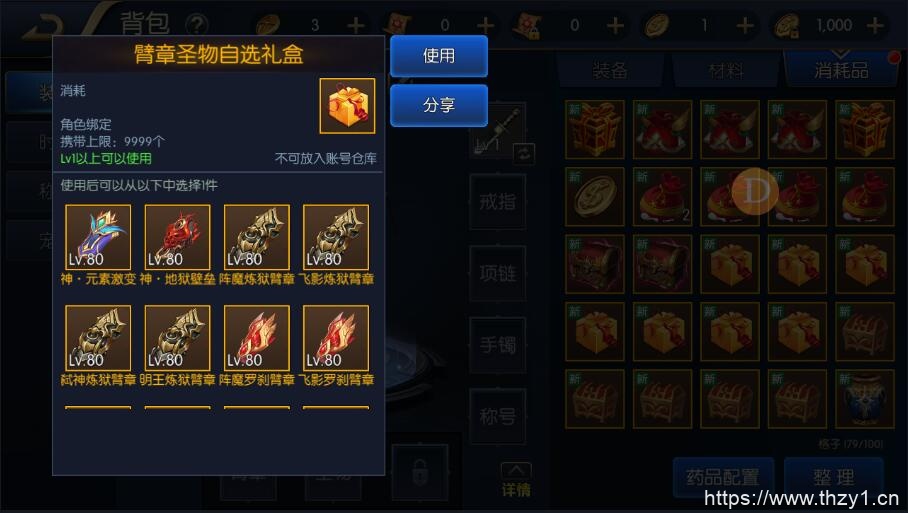The image size is (908, 513).
Task: Open the 药品配置 potion settings
Action: pyautogui.click(x=723, y=477)
